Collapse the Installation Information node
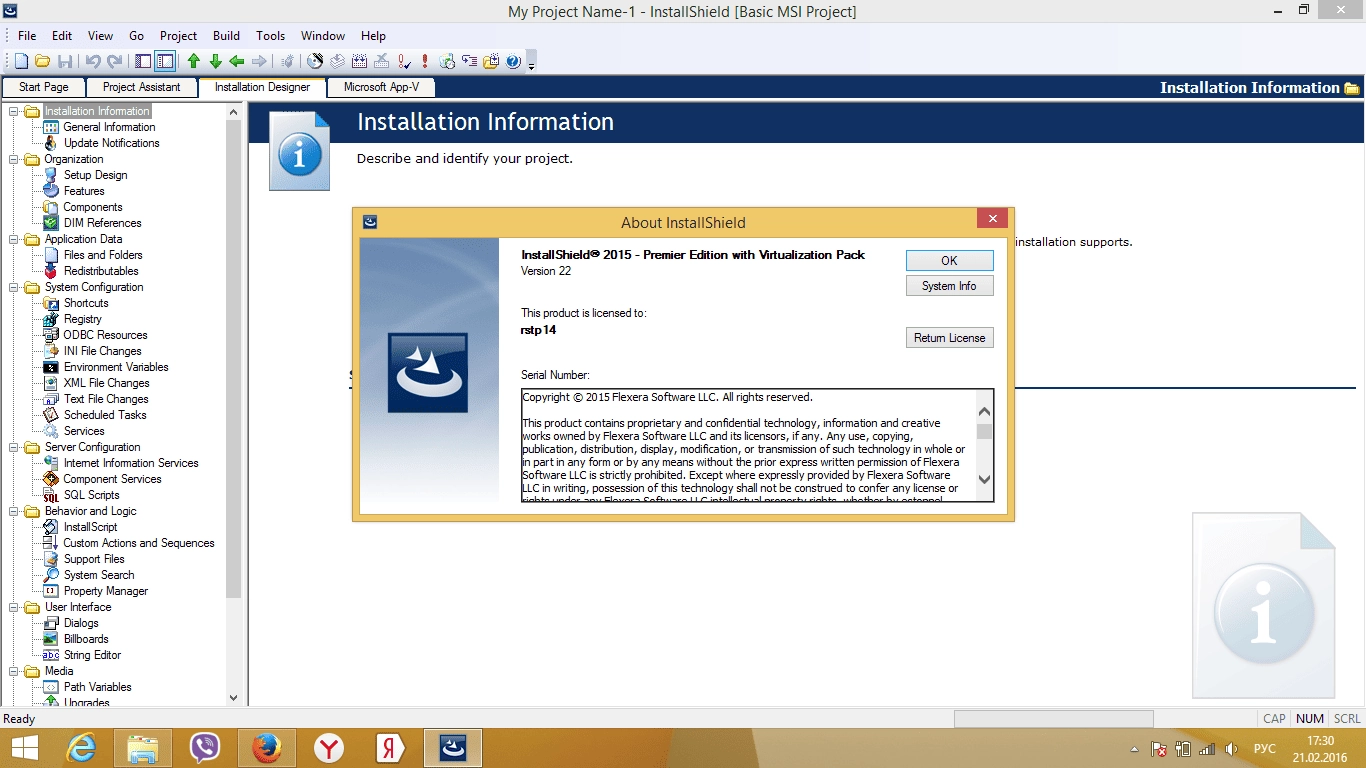The width and height of the screenshot is (1366, 768). click(x=14, y=111)
